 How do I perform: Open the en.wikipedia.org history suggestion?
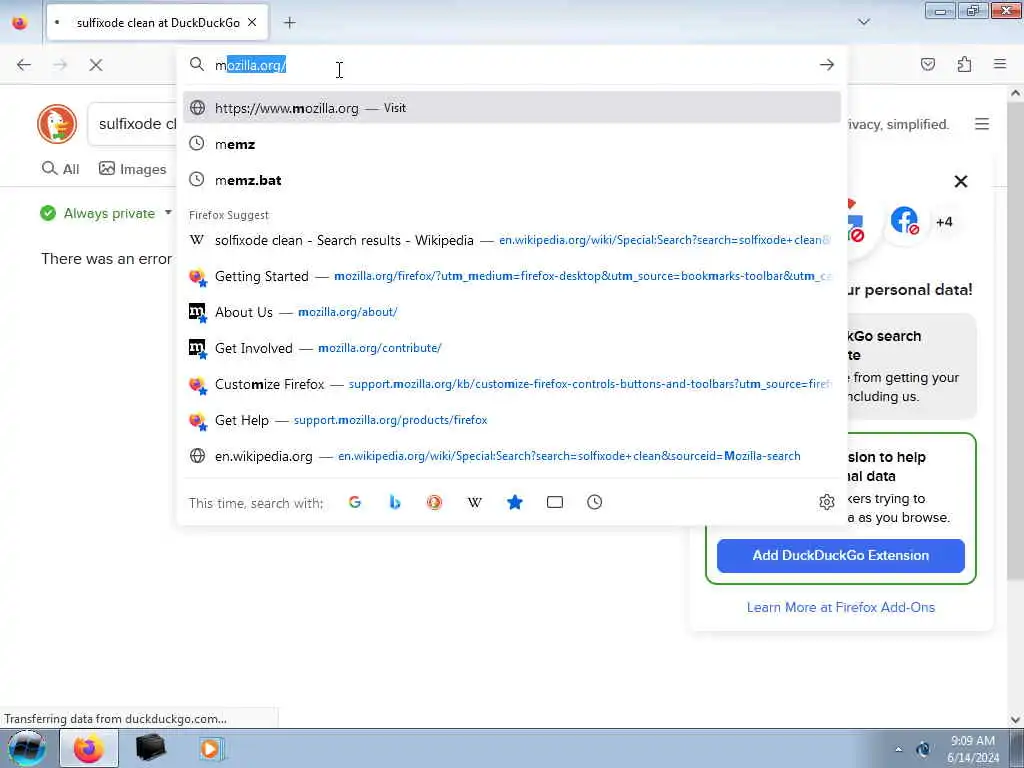[x=512, y=456]
